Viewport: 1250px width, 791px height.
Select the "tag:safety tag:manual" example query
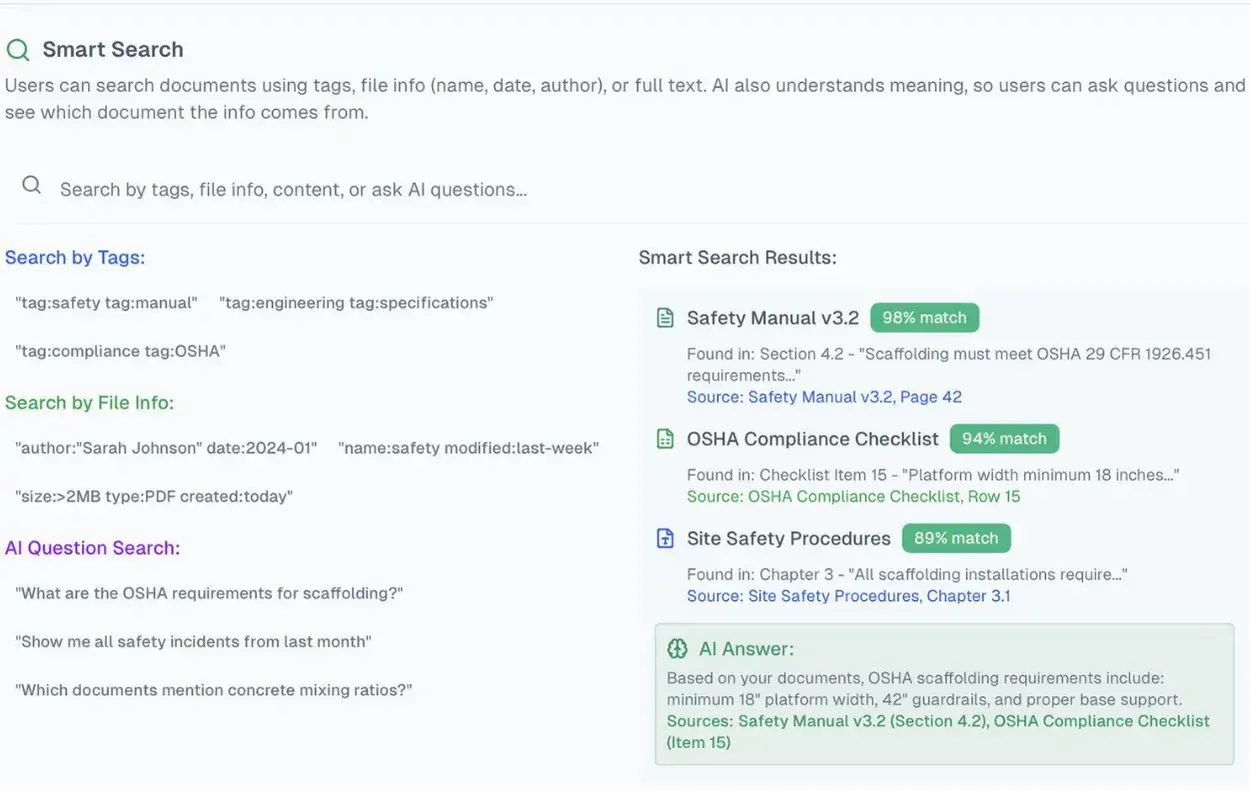click(x=107, y=302)
